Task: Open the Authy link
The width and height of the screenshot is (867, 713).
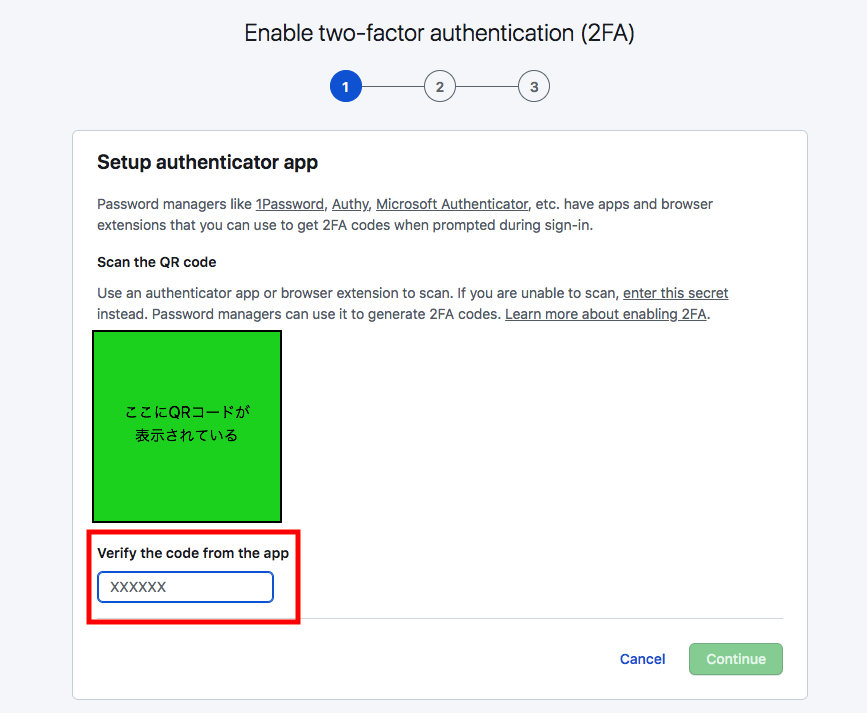Action: click(x=349, y=204)
